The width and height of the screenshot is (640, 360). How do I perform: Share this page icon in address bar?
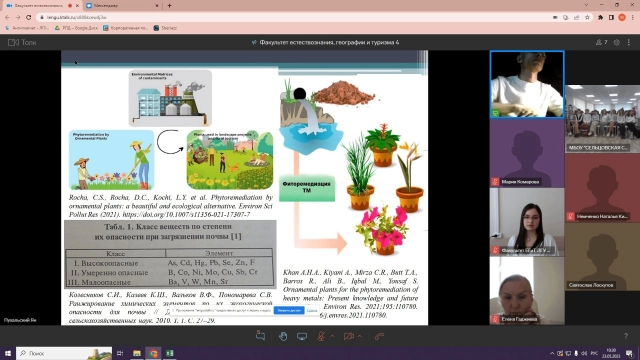(577, 18)
